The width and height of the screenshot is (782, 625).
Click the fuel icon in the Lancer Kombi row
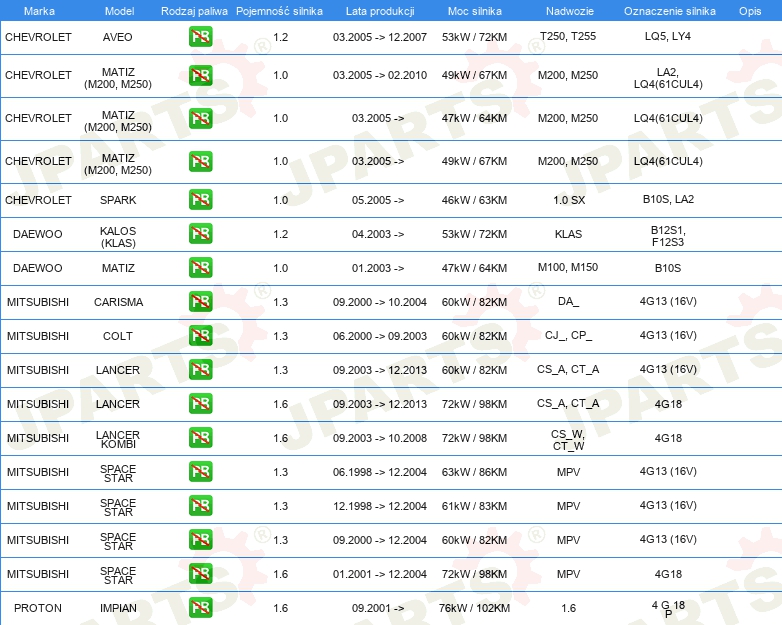200,437
